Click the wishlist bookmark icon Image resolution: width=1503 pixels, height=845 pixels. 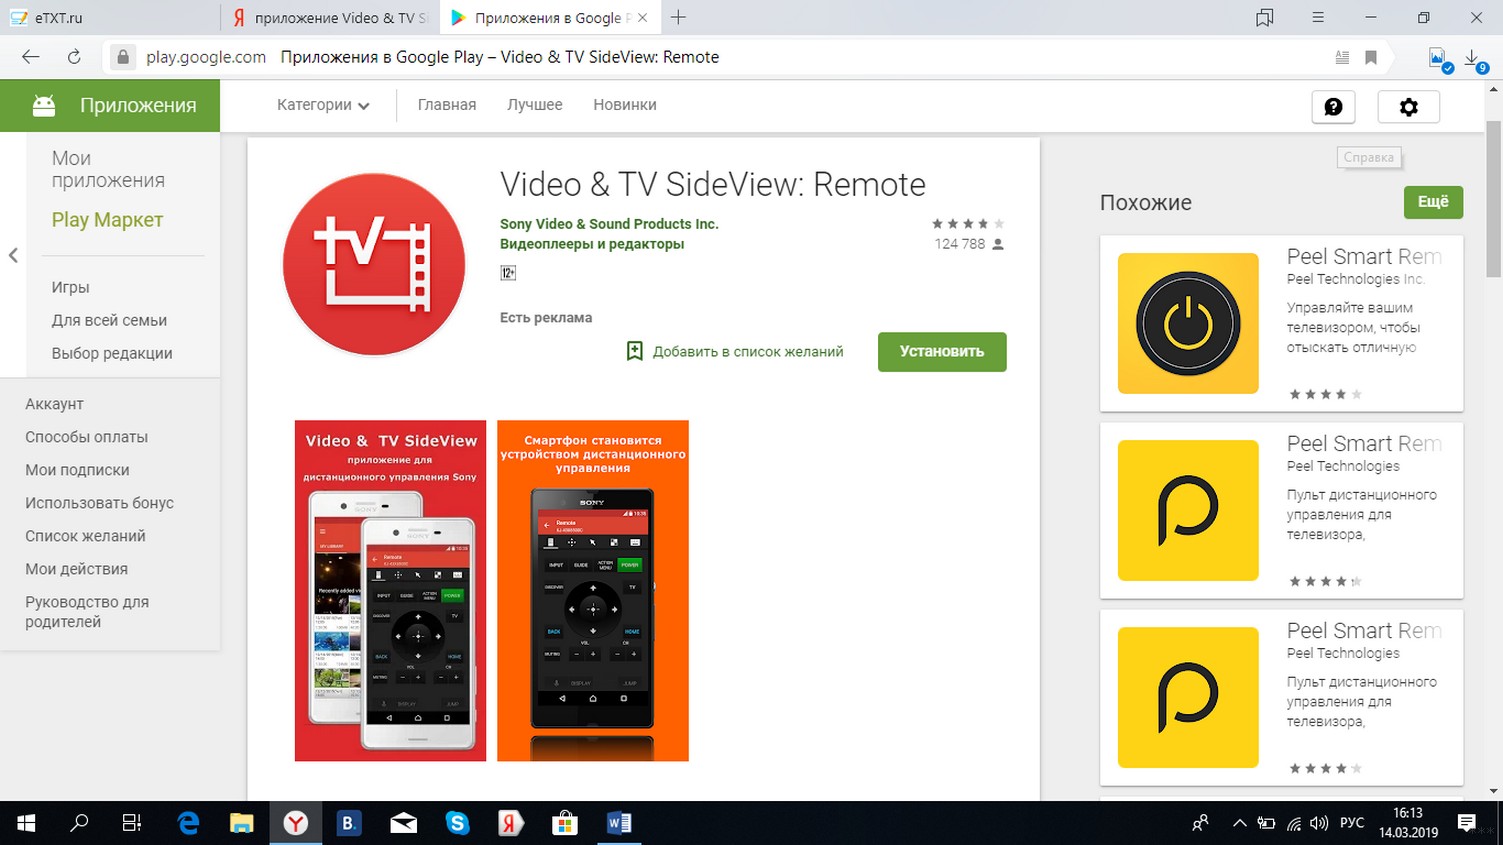pyautogui.click(x=634, y=351)
